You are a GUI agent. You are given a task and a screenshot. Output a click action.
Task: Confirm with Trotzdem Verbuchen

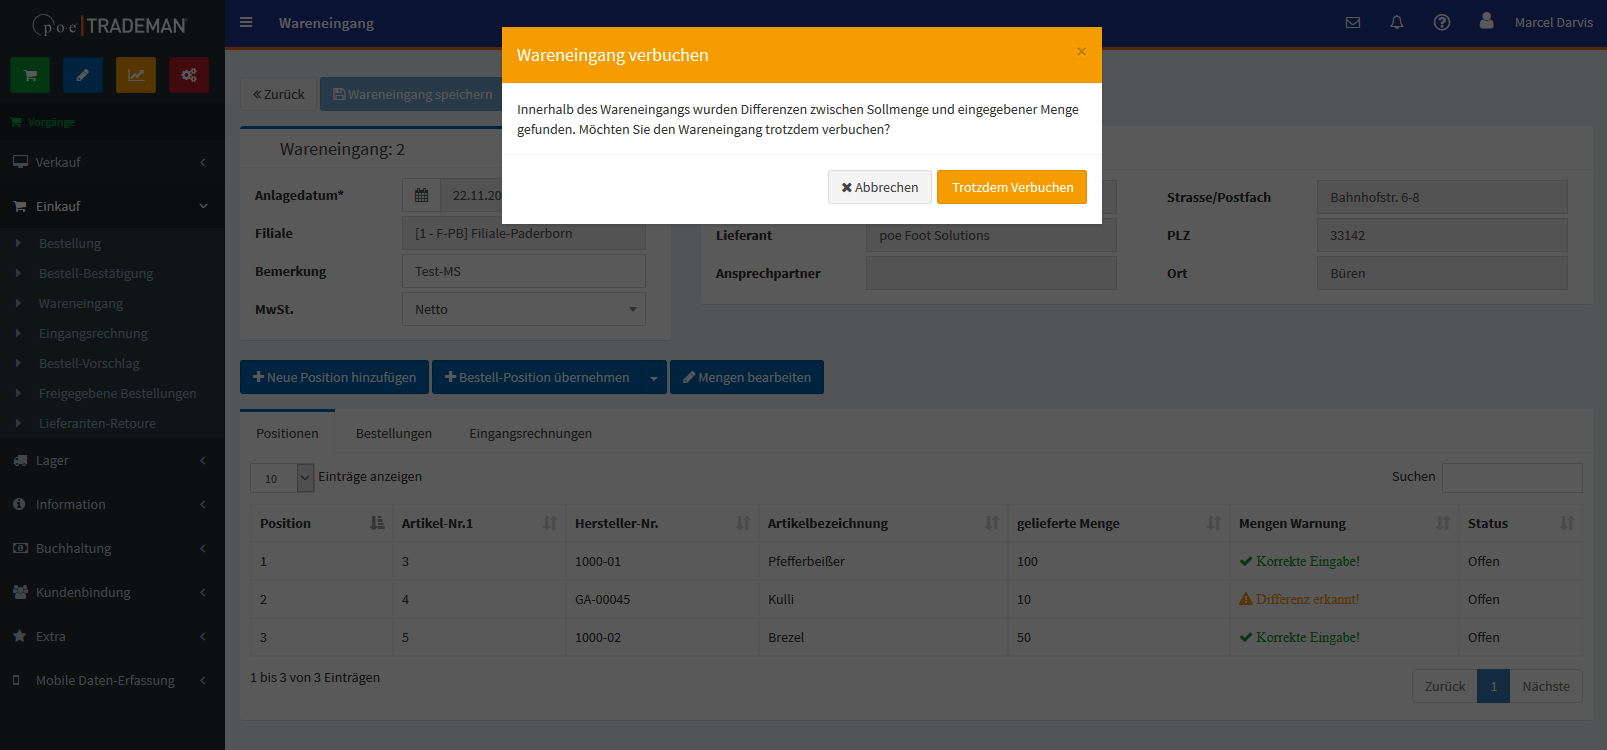point(1012,187)
